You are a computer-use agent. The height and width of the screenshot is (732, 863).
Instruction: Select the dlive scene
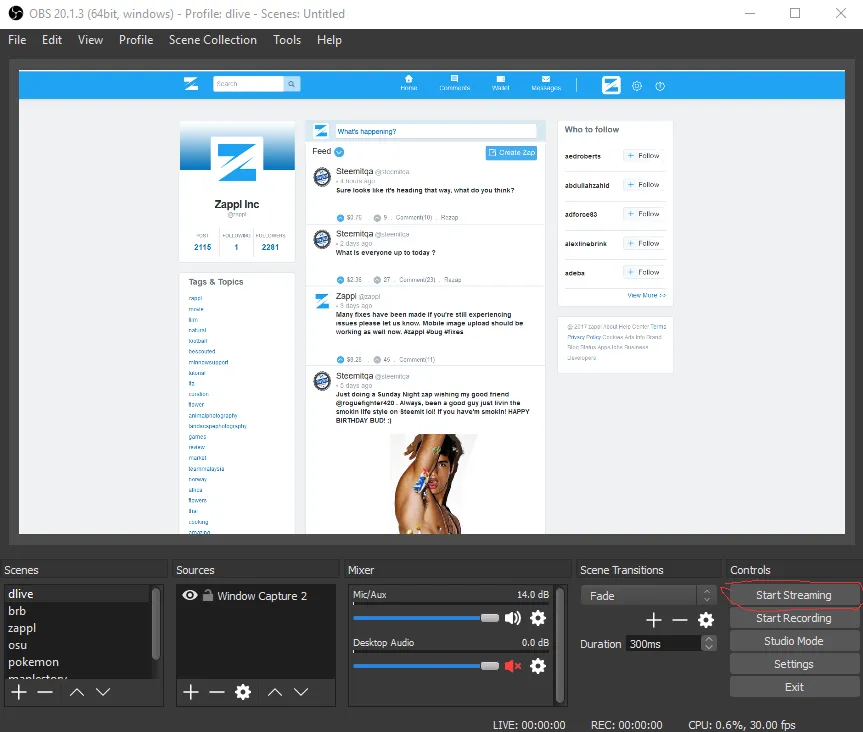pos(77,594)
